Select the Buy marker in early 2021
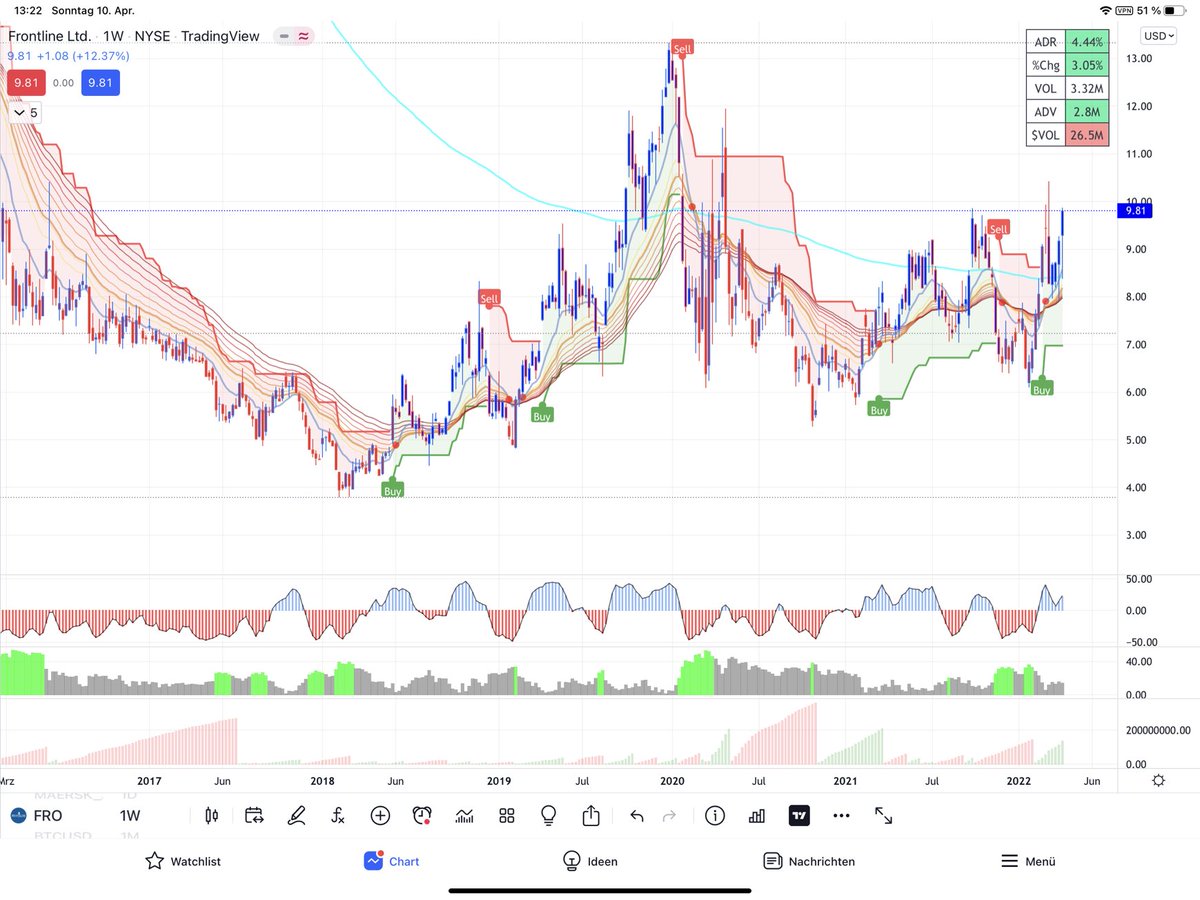Viewport: 1200px width, 900px height. 879,410
